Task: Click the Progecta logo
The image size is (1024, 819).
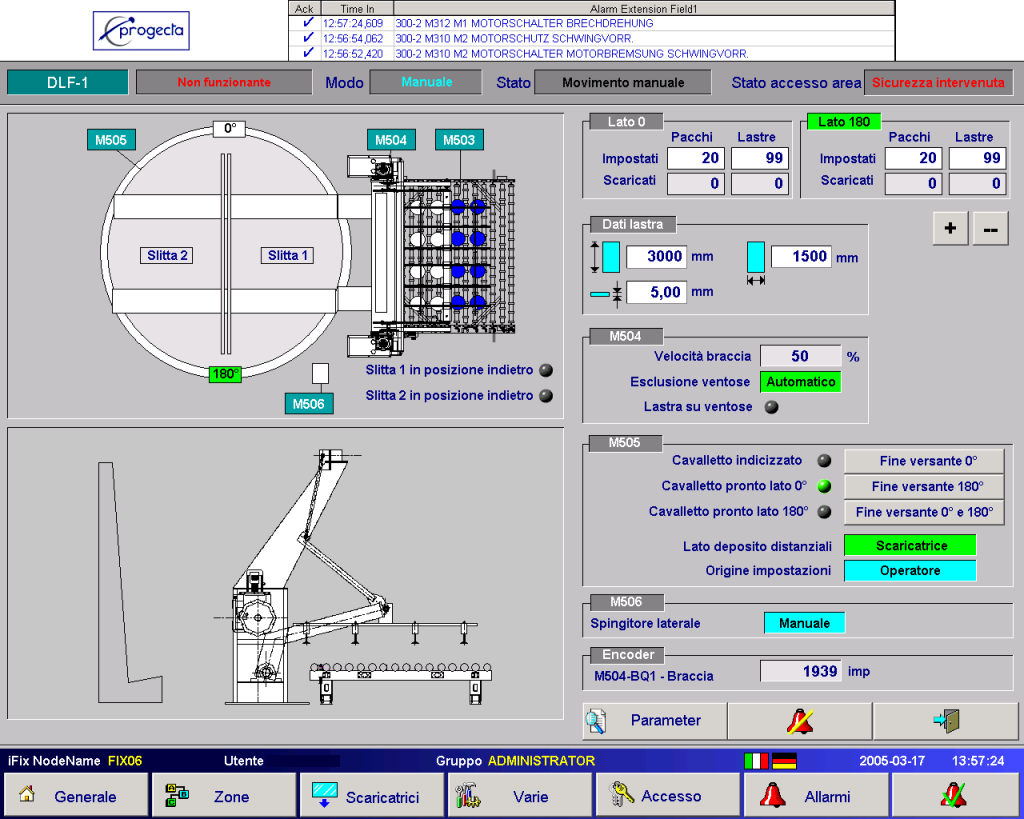Action: point(141,31)
